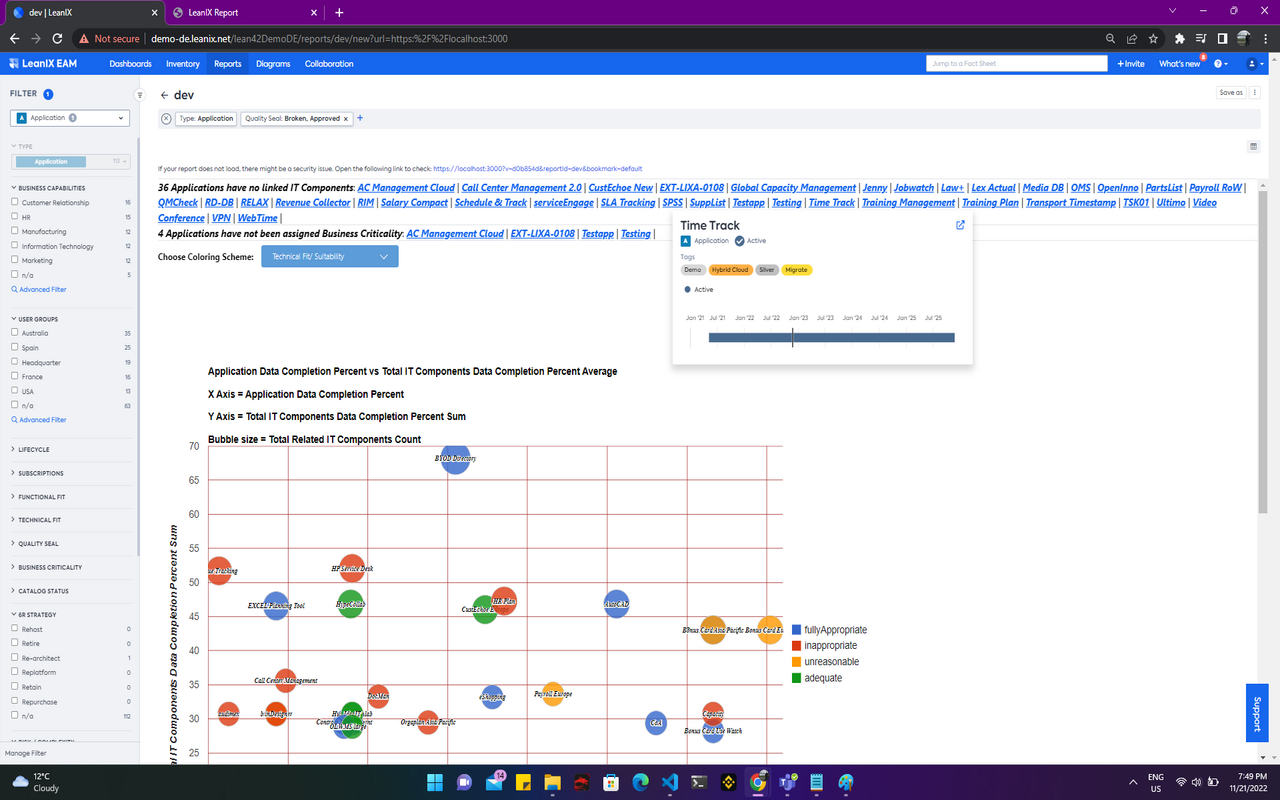Click Advanced Filter under Business Capabilities

(x=39, y=289)
